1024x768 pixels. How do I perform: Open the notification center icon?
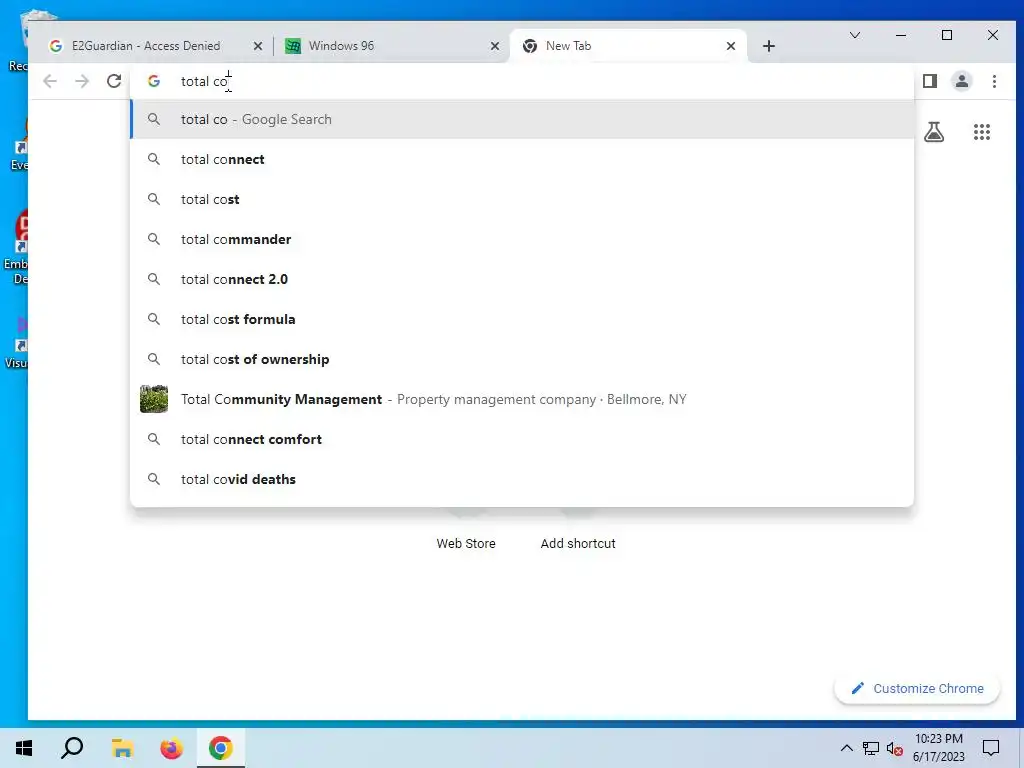pos(991,748)
